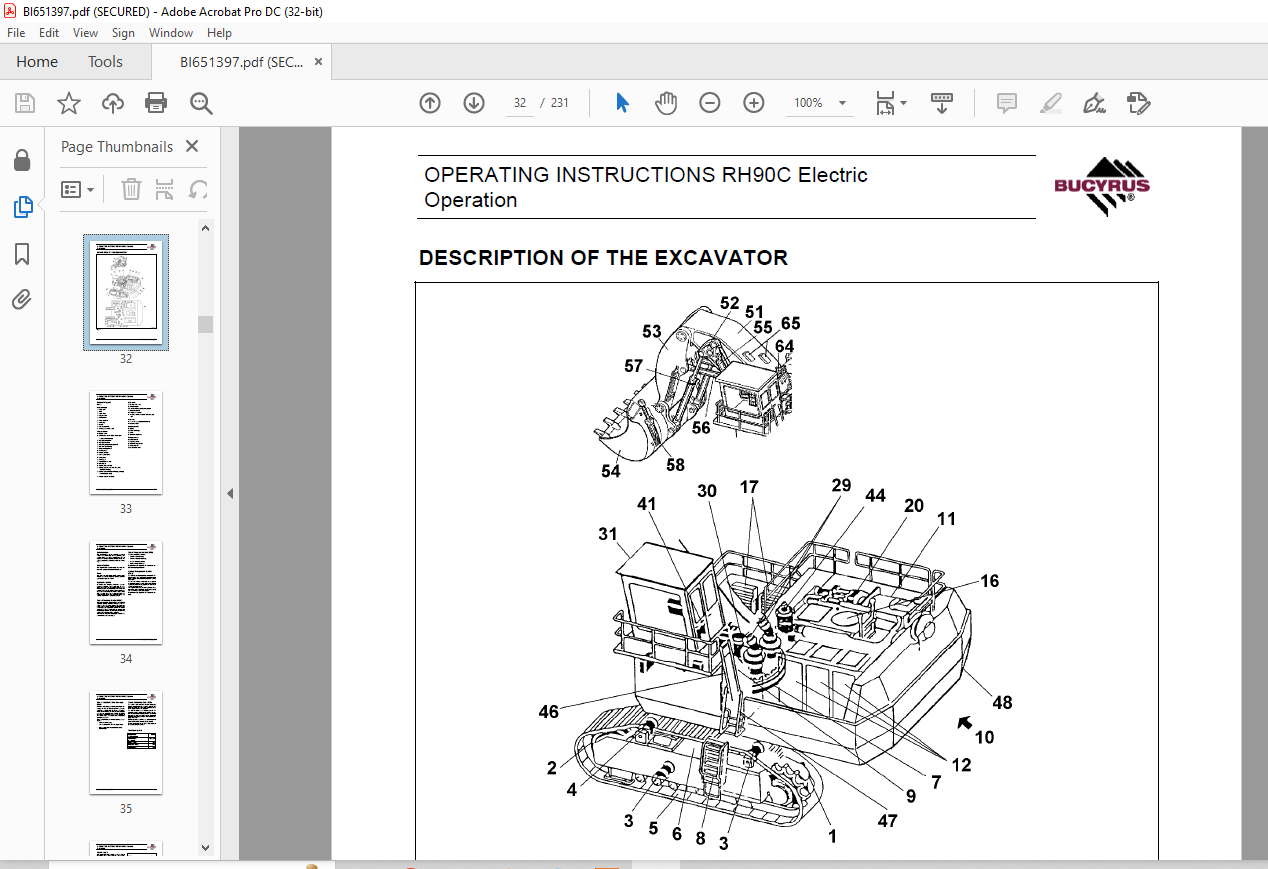Click the DESCRIPTION OF THE EXCAVATOR heading
Viewport: 1268px width, 869px height.
click(x=603, y=258)
